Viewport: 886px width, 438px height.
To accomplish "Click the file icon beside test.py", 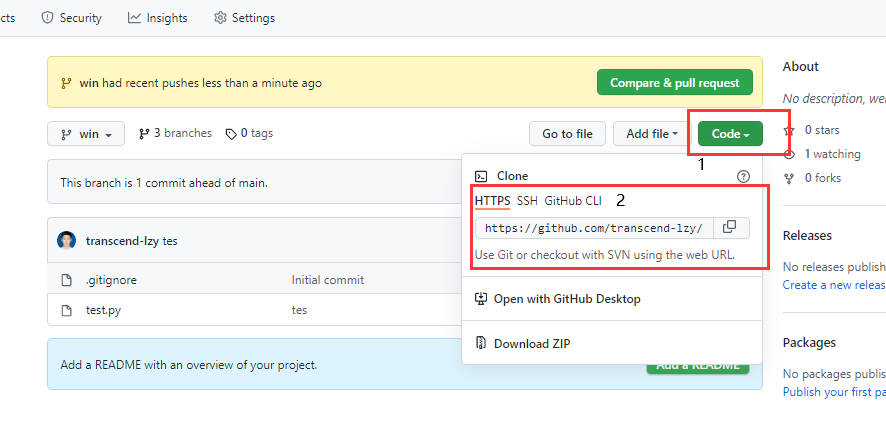I will tap(67, 310).
